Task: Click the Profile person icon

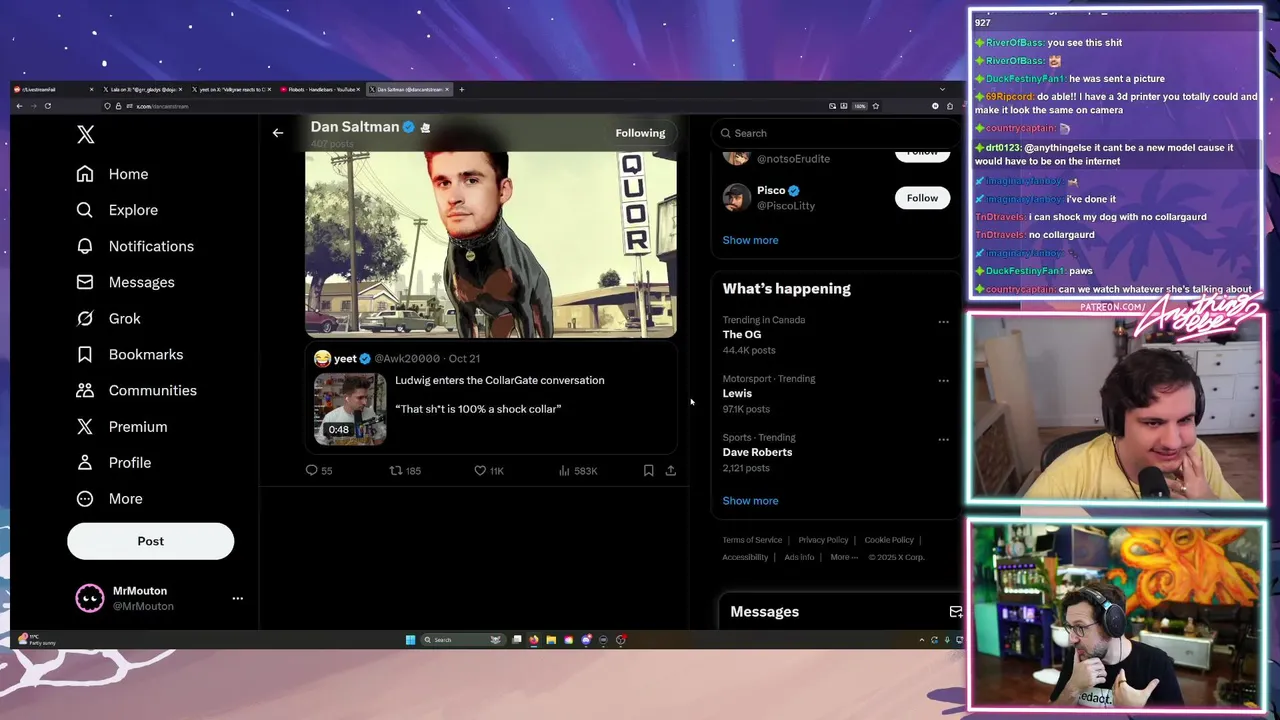Action: click(85, 462)
